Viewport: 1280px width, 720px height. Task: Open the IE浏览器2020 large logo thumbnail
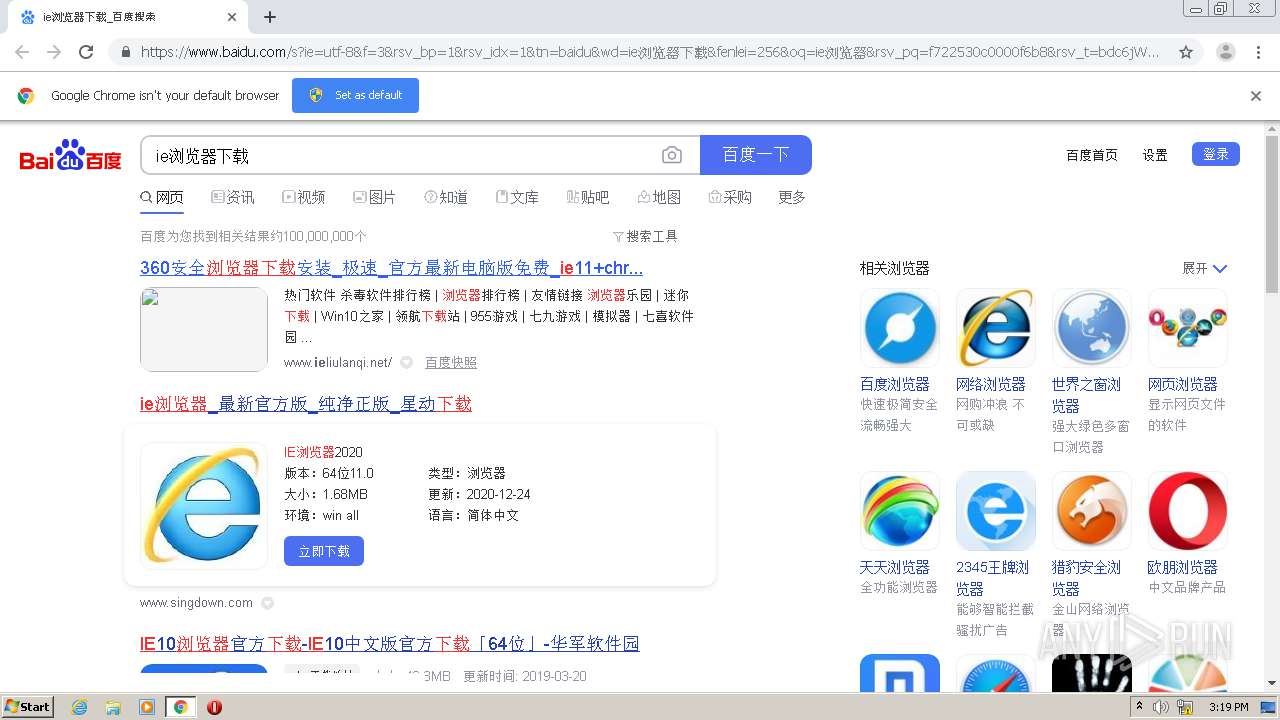tap(204, 507)
